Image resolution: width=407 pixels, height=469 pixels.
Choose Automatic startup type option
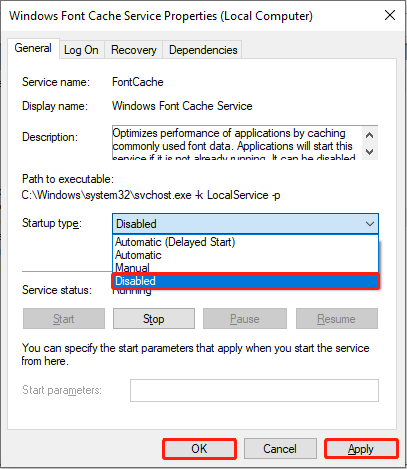pos(245,255)
